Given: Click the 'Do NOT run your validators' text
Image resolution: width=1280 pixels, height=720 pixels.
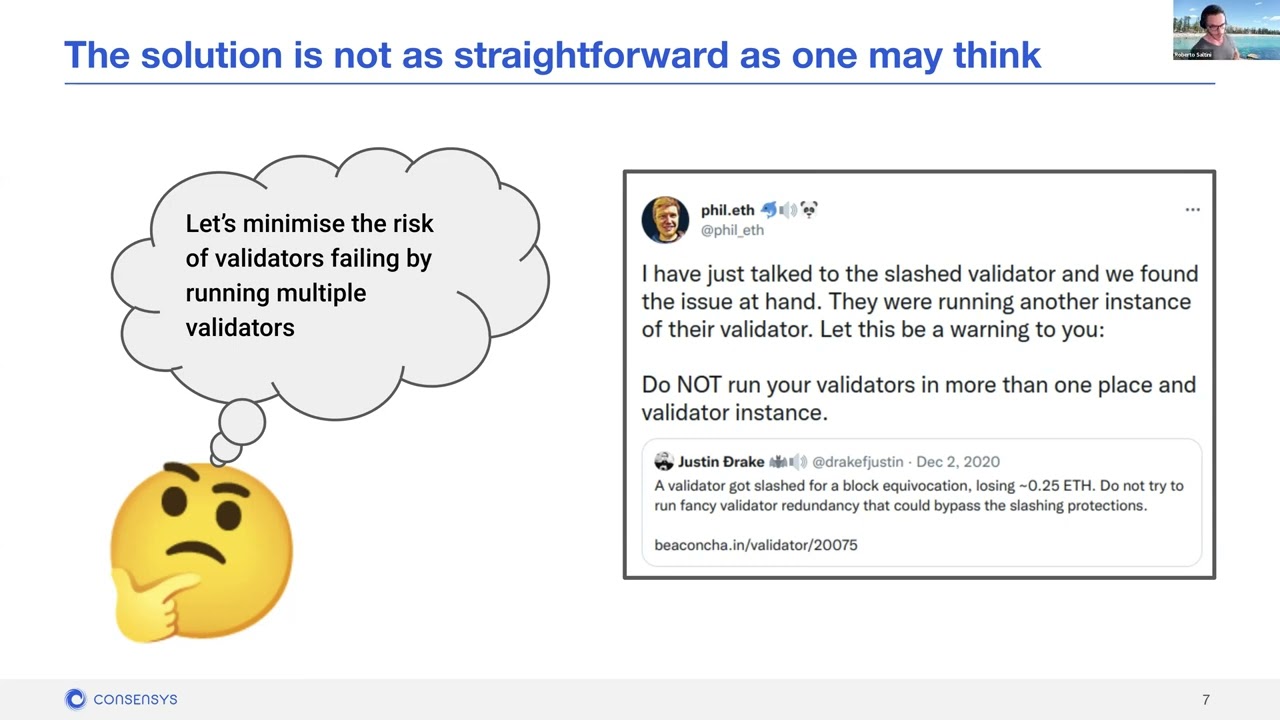Looking at the screenshot, I should pyautogui.click(x=918, y=398).
